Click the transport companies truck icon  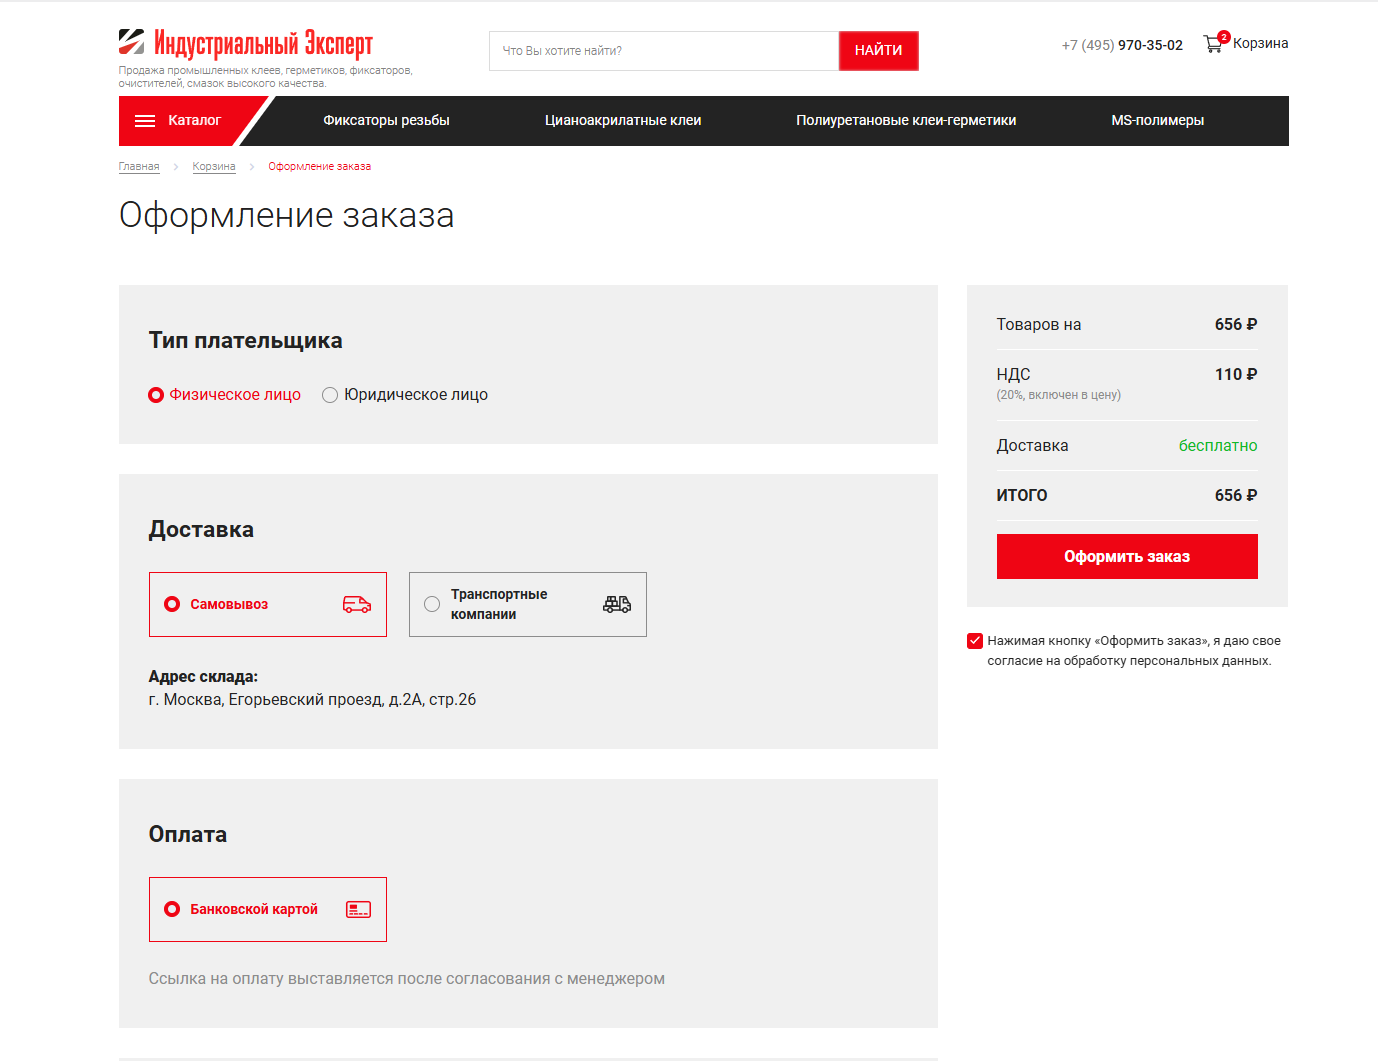click(x=617, y=604)
